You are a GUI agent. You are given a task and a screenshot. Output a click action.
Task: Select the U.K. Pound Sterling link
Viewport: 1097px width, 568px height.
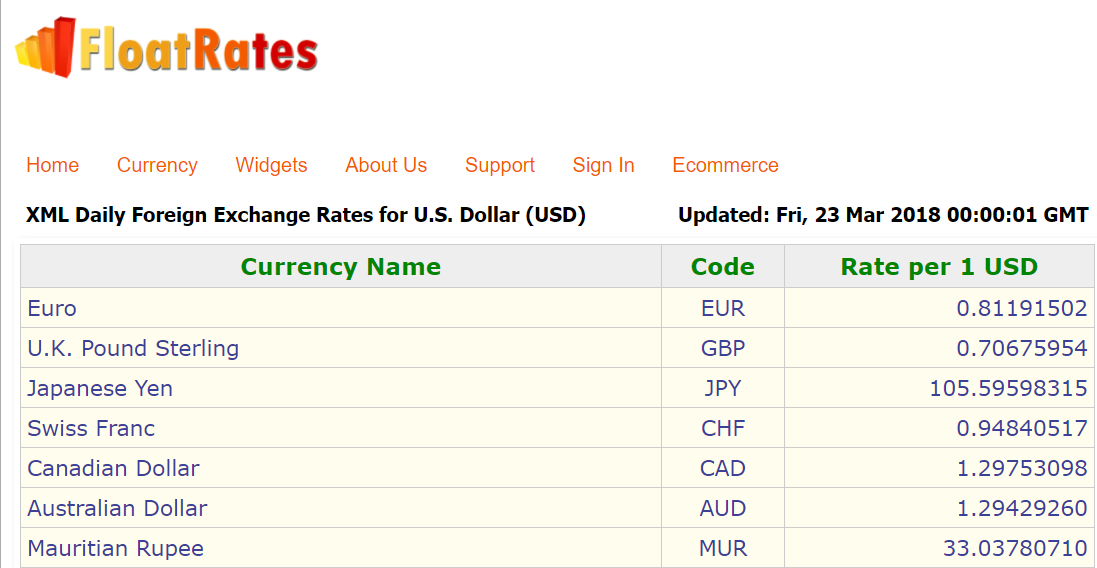(x=133, y=348)
